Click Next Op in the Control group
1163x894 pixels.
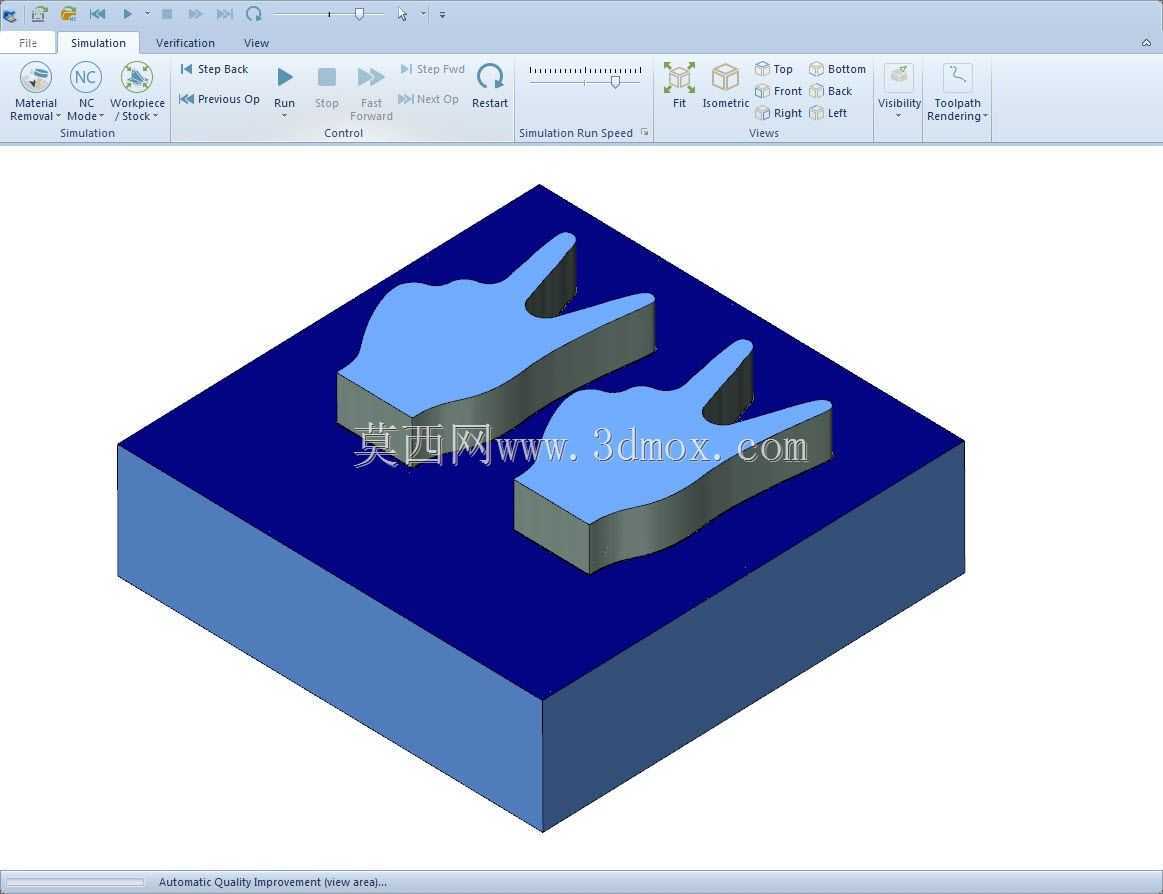[428, 99]
